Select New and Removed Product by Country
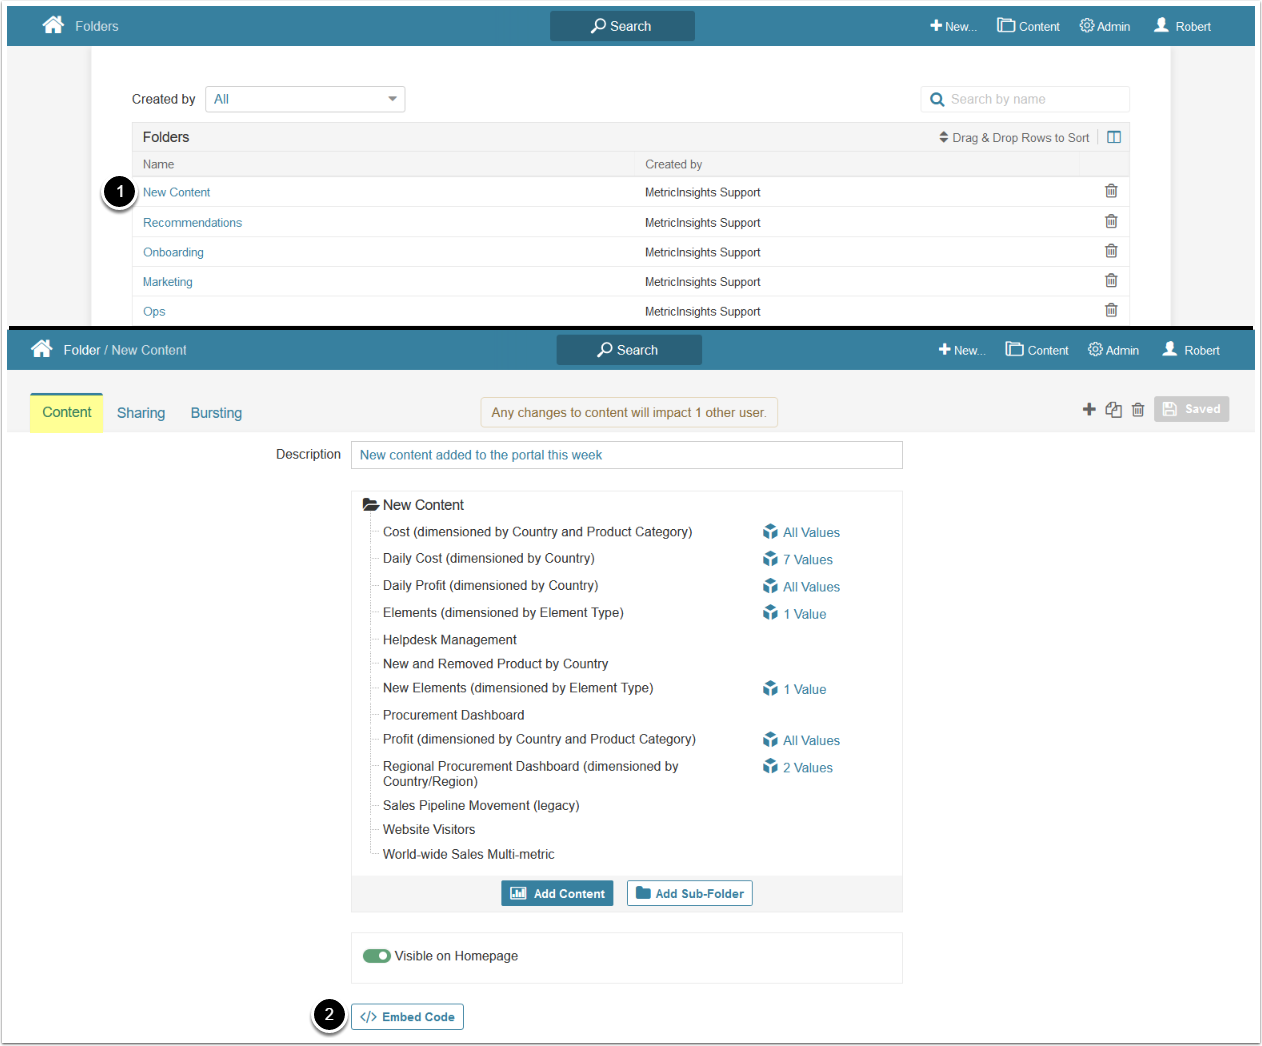Screen dimensions: 1262x1046 click(496, 664)
